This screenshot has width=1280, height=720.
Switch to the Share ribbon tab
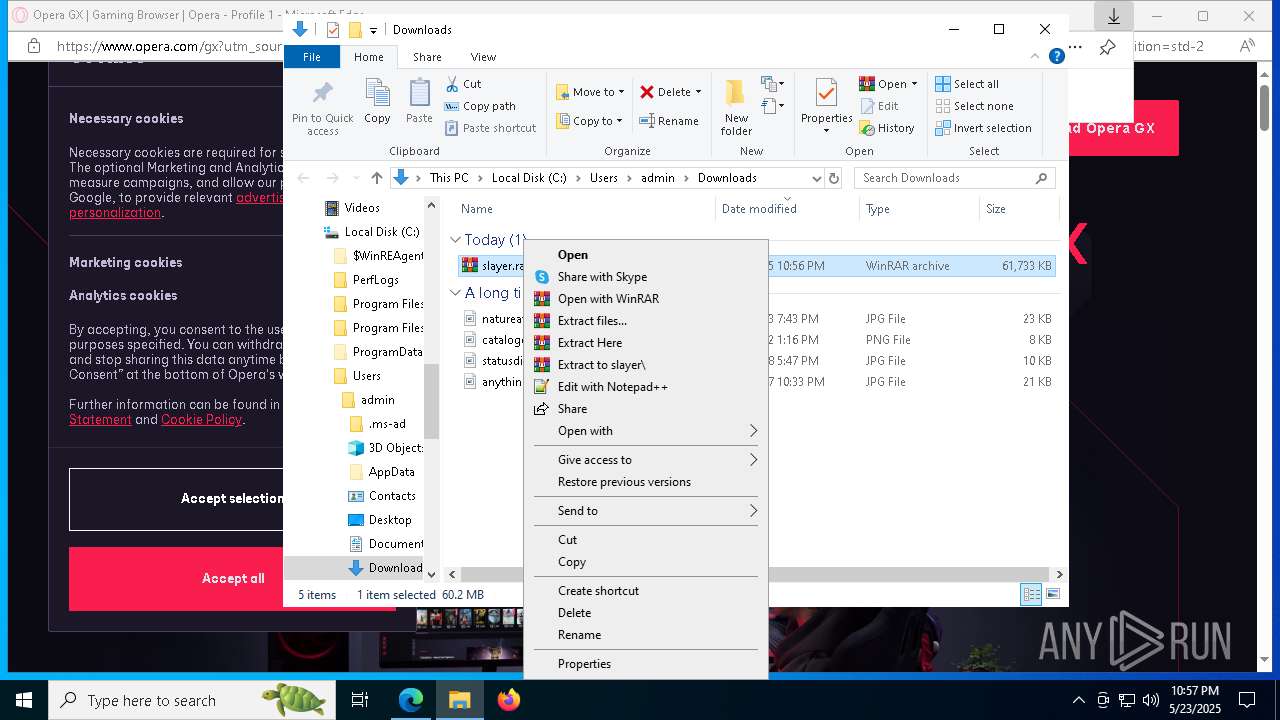[427, 57]
